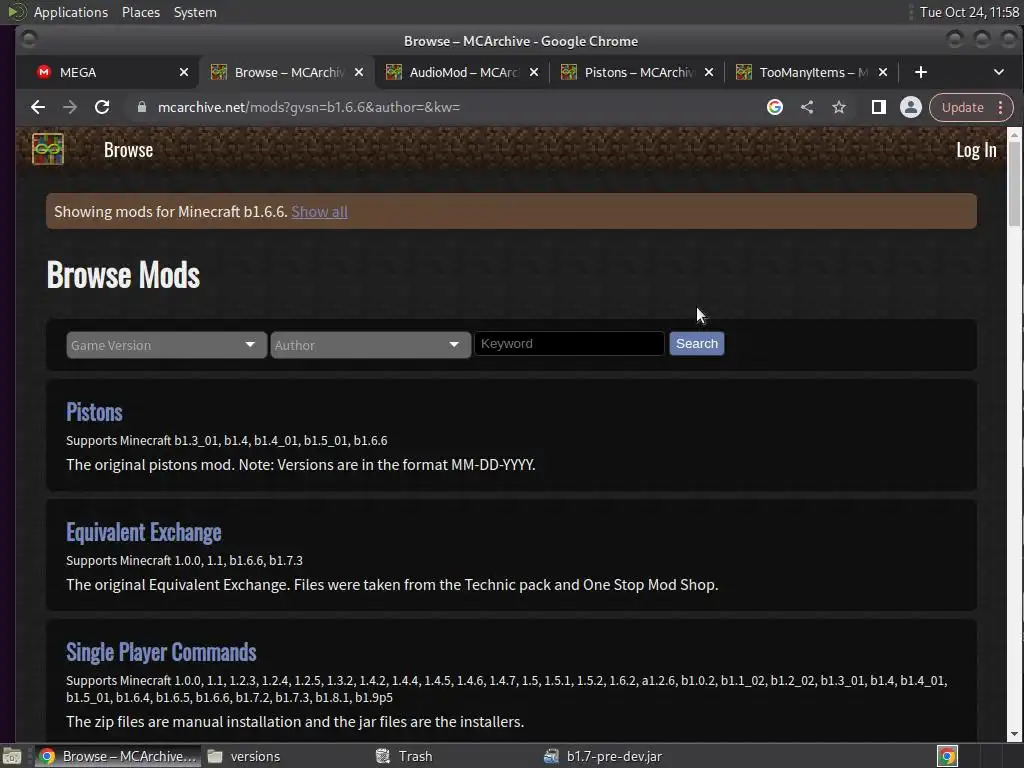Close the Browse – MCArchive tab
The width and height of the screenshot is (1024, 768).
pyautogui.click(x=359, y=72)
